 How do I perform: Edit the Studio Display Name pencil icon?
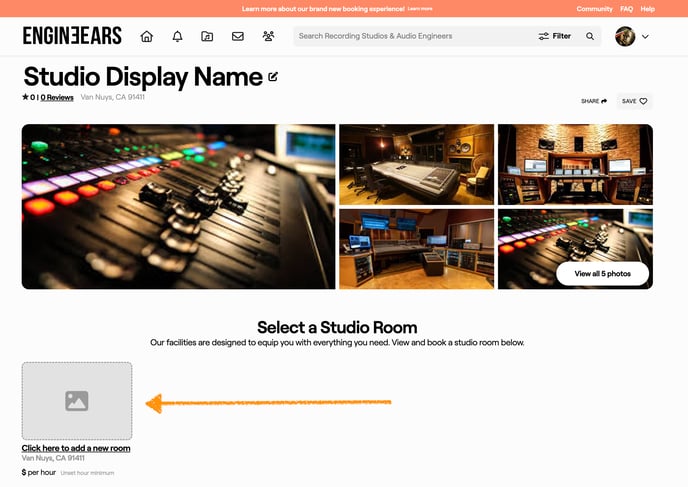[273, 77]
